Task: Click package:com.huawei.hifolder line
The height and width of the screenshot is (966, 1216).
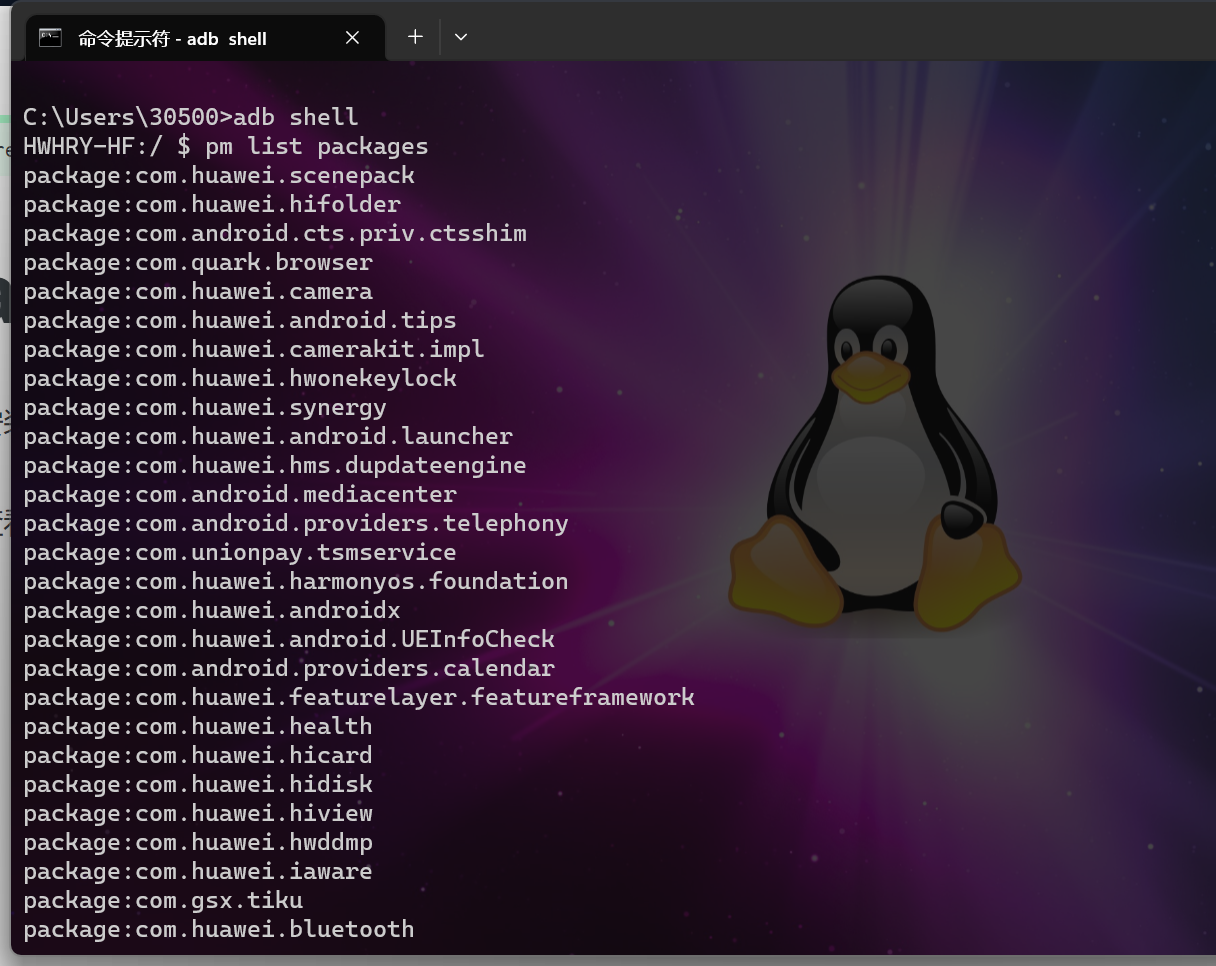Action: coord(212,204)
